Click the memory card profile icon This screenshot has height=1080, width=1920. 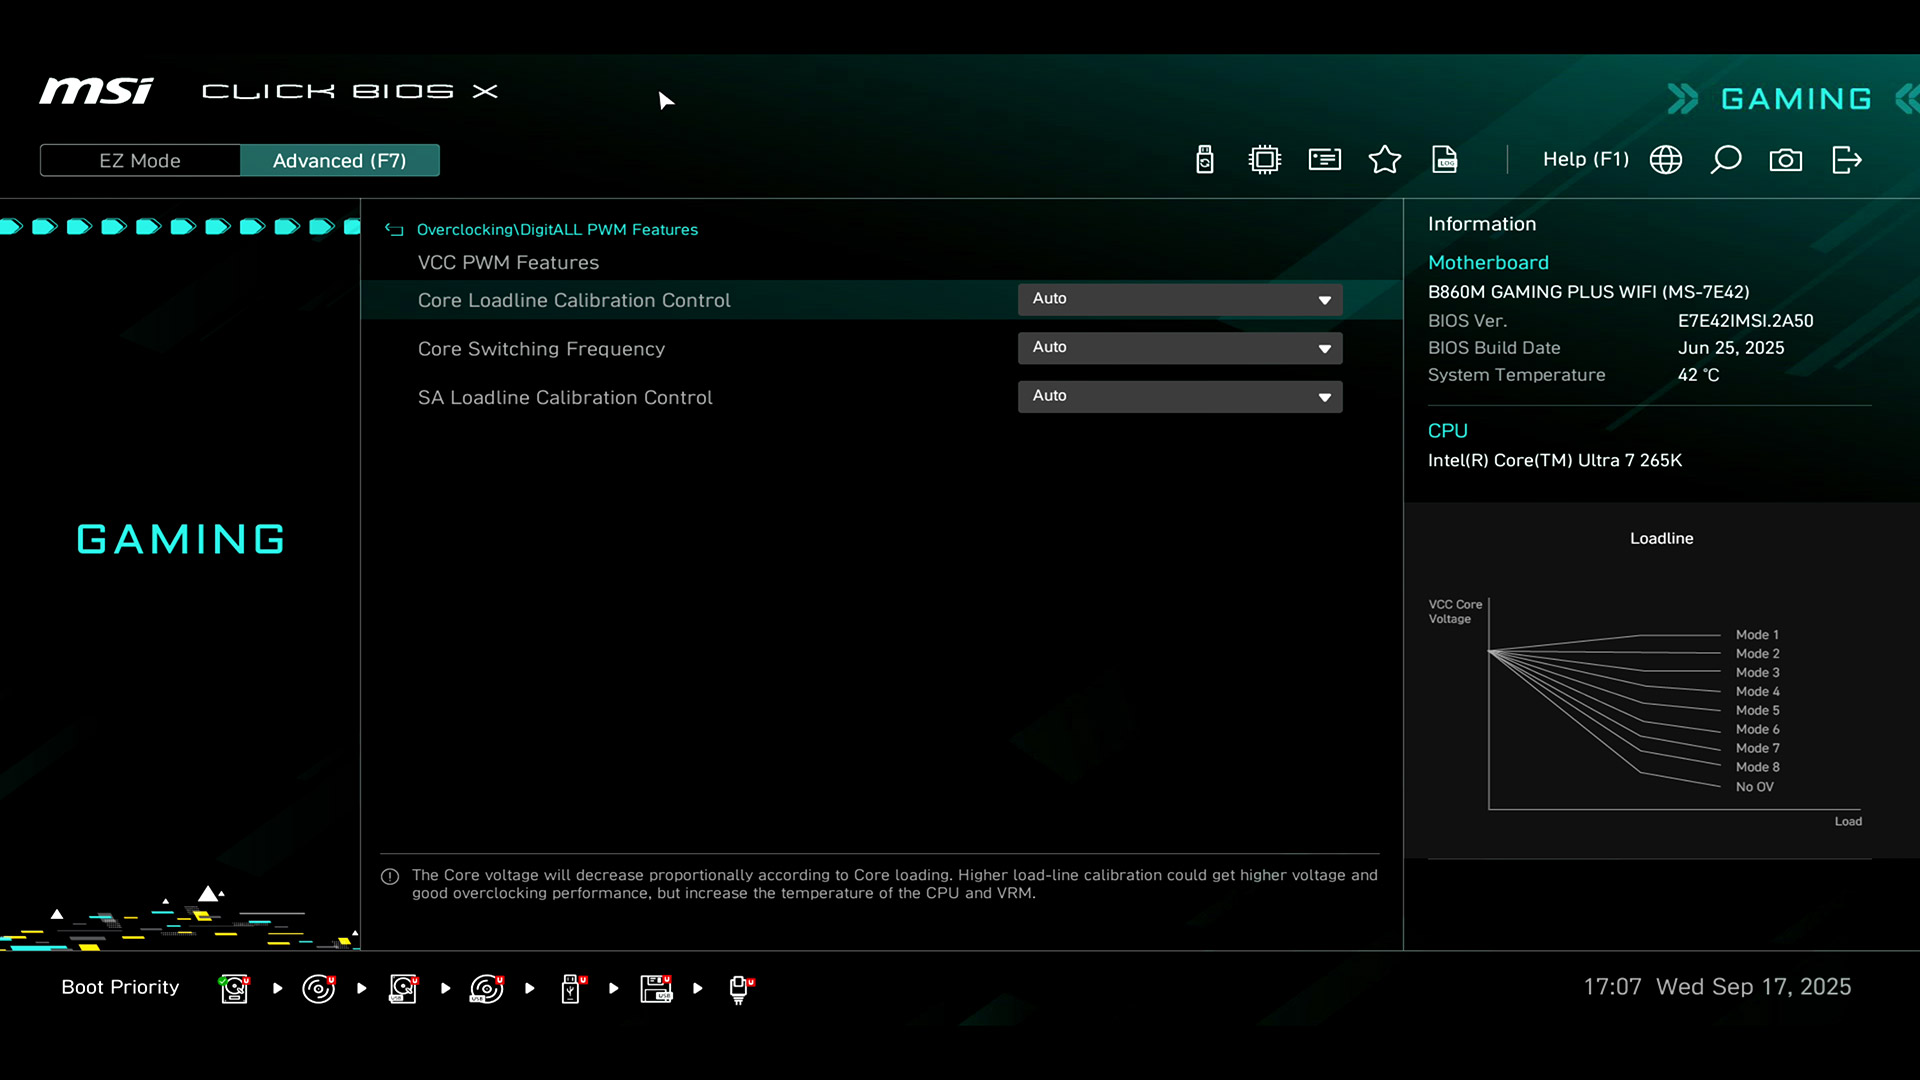coord(1324,160)
